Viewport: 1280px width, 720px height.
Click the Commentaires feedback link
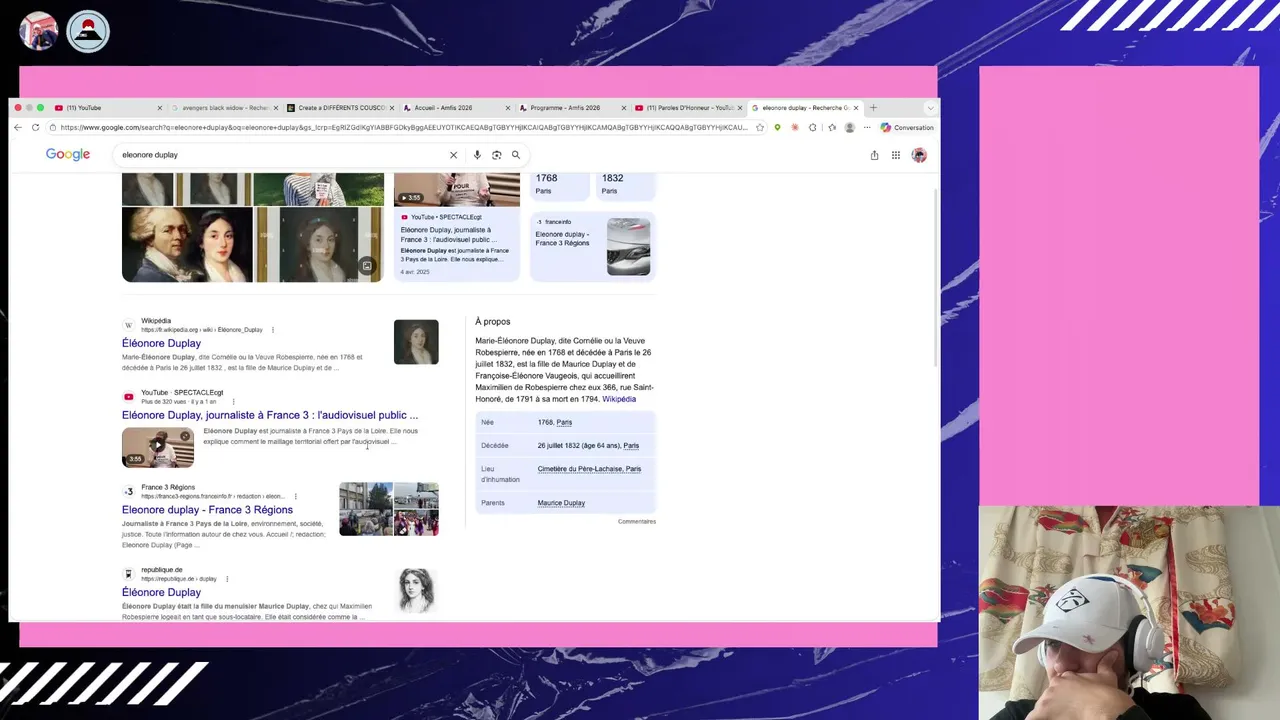click(637, 521)
